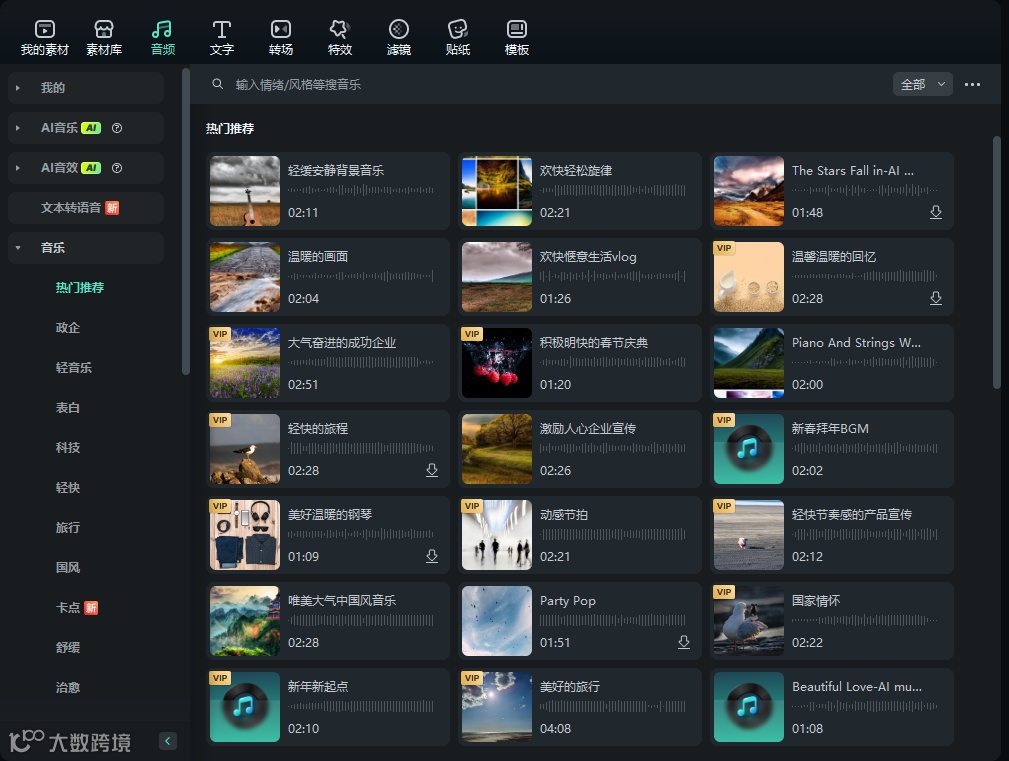The image size is (1009, 761).
Task: Click the Piano And Strings thumbnail
Action: pos(748,363)
